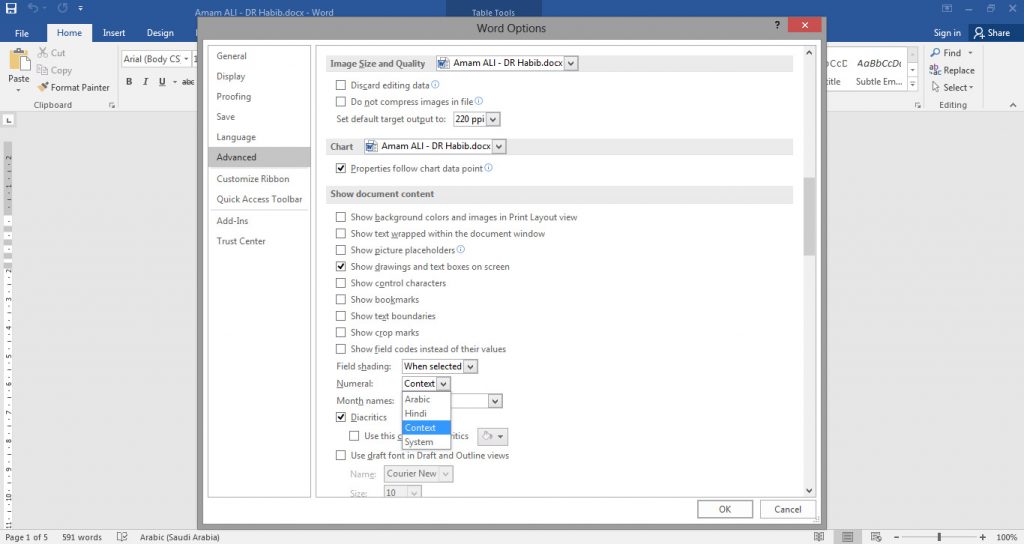
Task: Select Proofing in the options sidebar
Action: point(234,97)
